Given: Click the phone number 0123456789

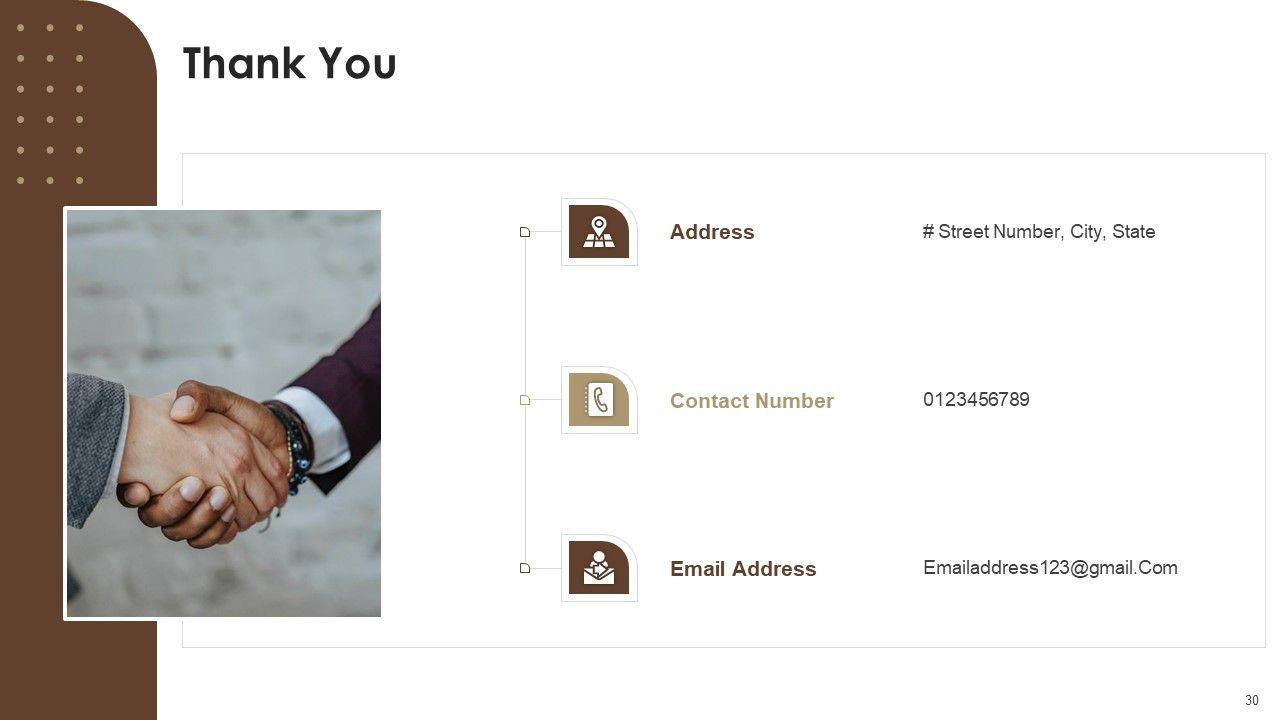Looking at the screenshot, I should tap(976, 400).
